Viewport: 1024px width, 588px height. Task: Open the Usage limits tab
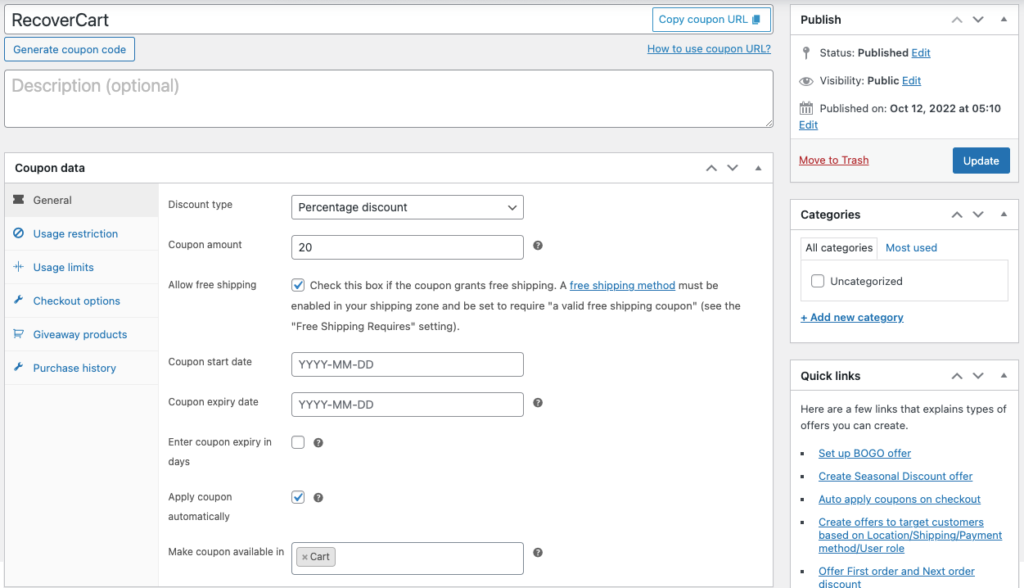(82, 267)
